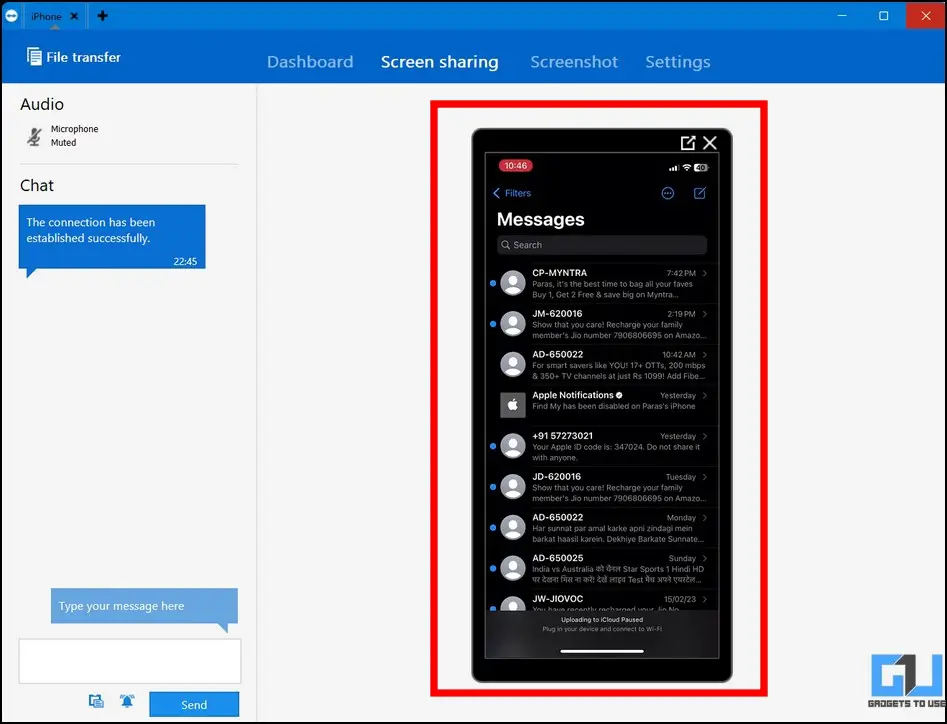Unmute the microphone icon
Screen dimensions: 947x724
tap(34, 136)
